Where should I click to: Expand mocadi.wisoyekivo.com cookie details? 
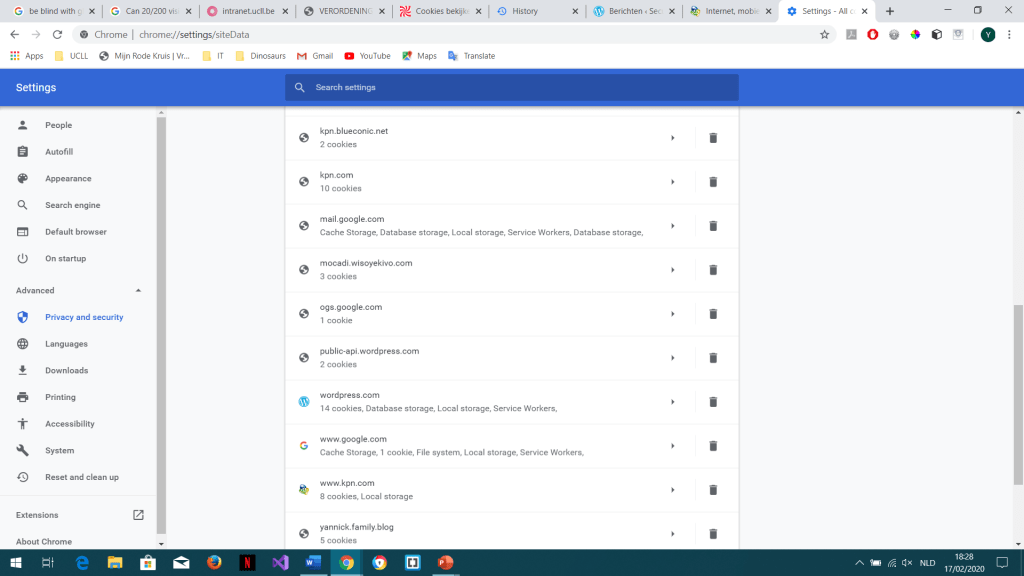[672, 270]
